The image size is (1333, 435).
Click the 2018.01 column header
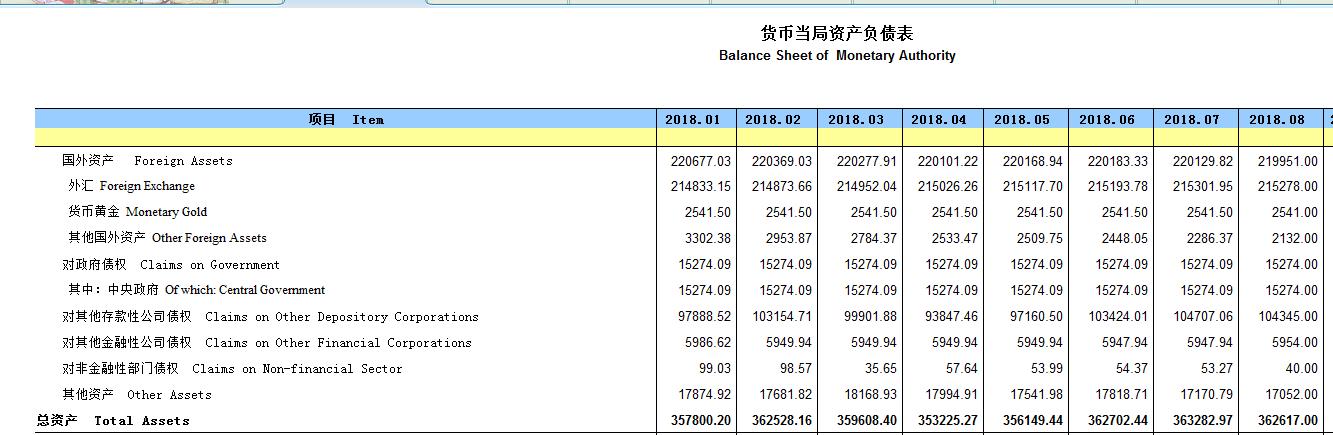pyautogui.click(x=692, y=119)
